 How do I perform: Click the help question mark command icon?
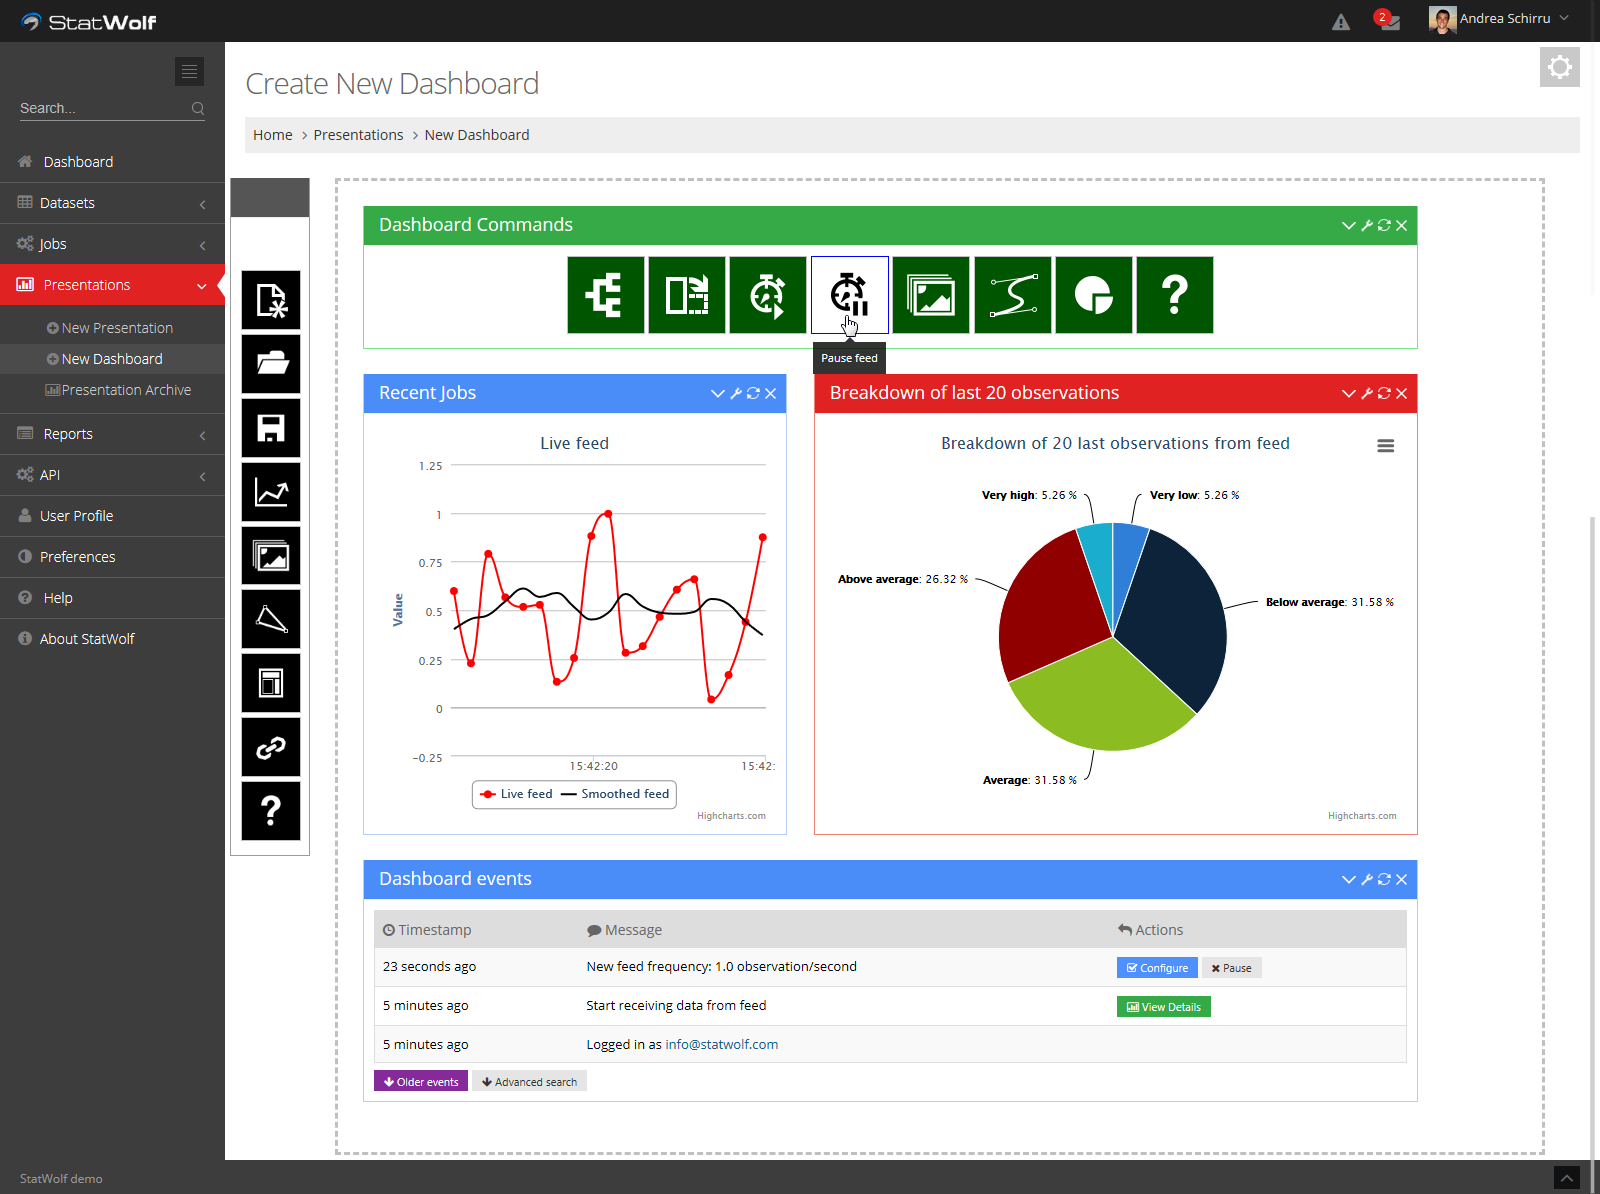pos(1175,295)
